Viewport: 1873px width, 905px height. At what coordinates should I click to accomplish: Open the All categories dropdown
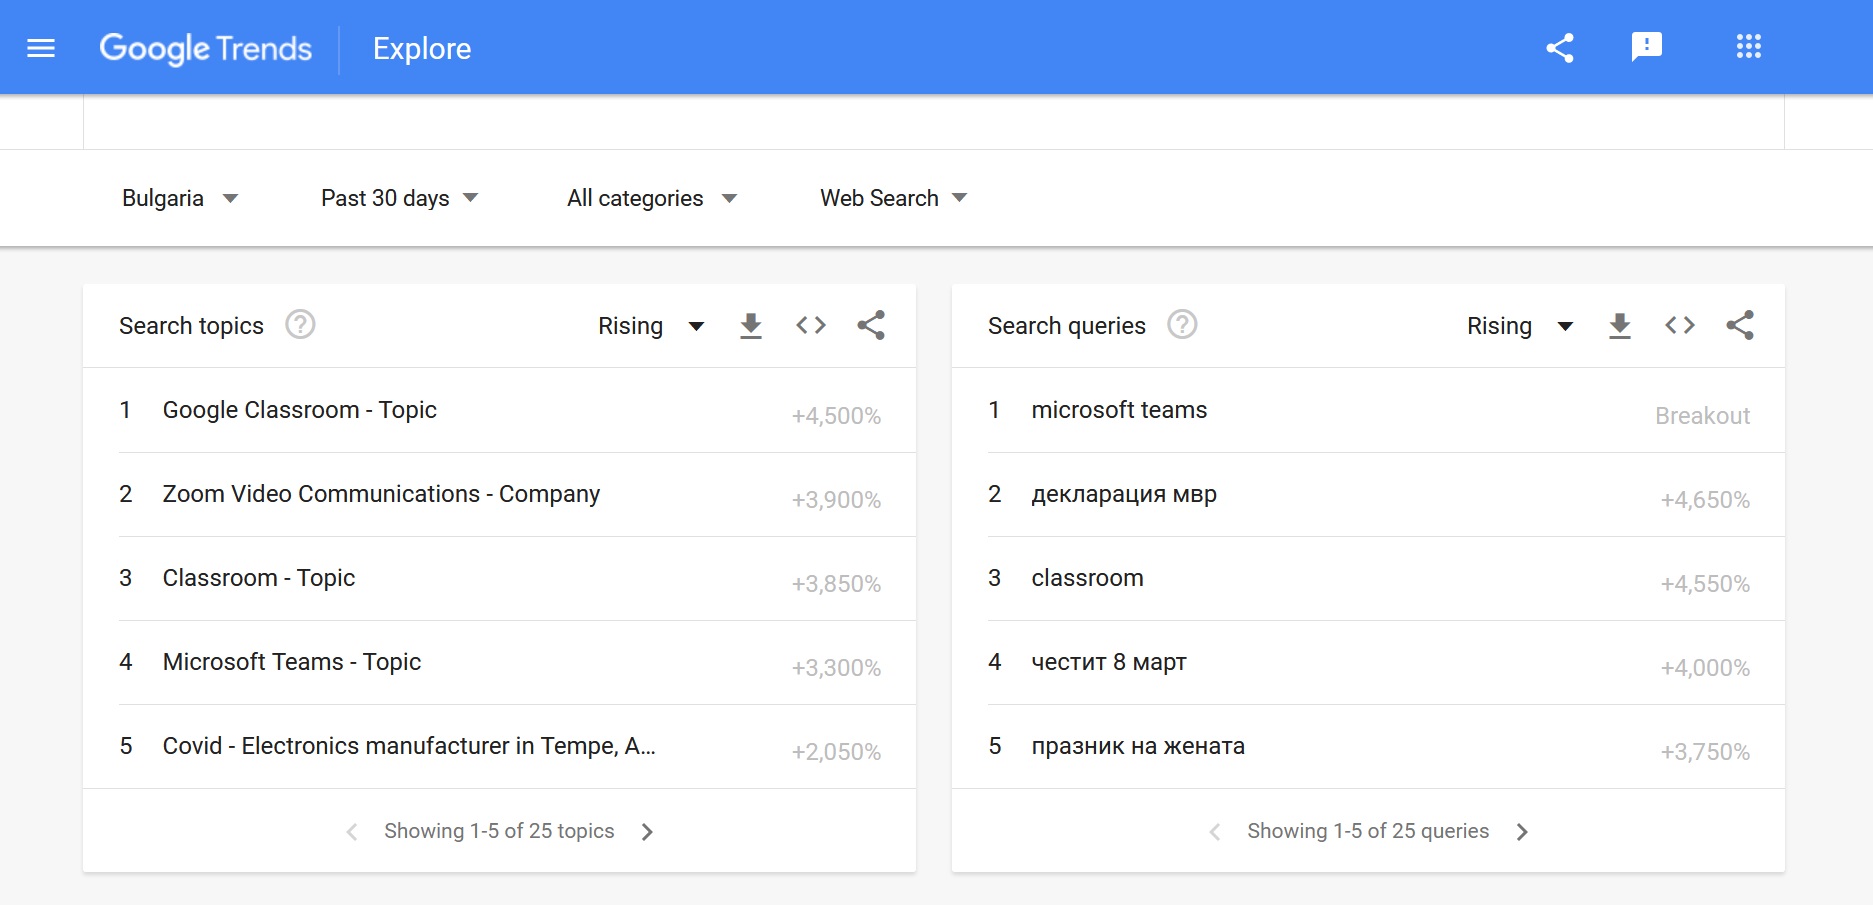click(652, 198)
